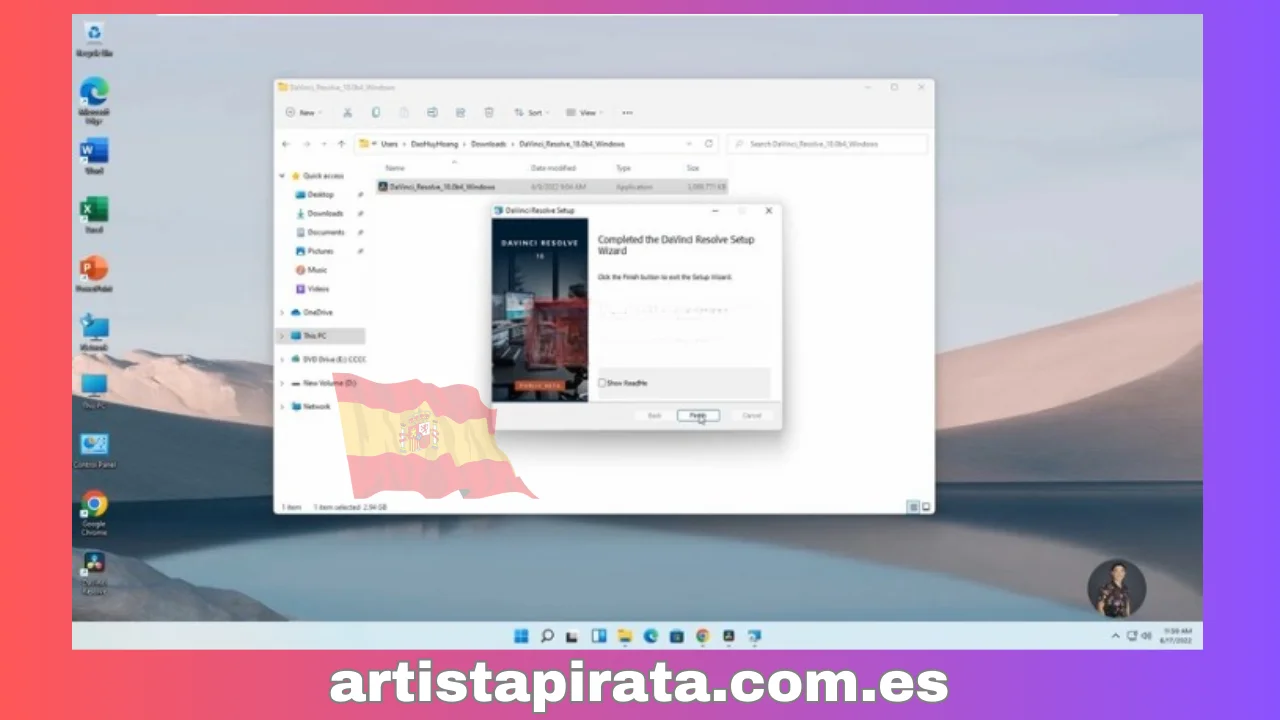Click the Explorer forward arrow
The image size is (1280, 720).
(306, 144)
